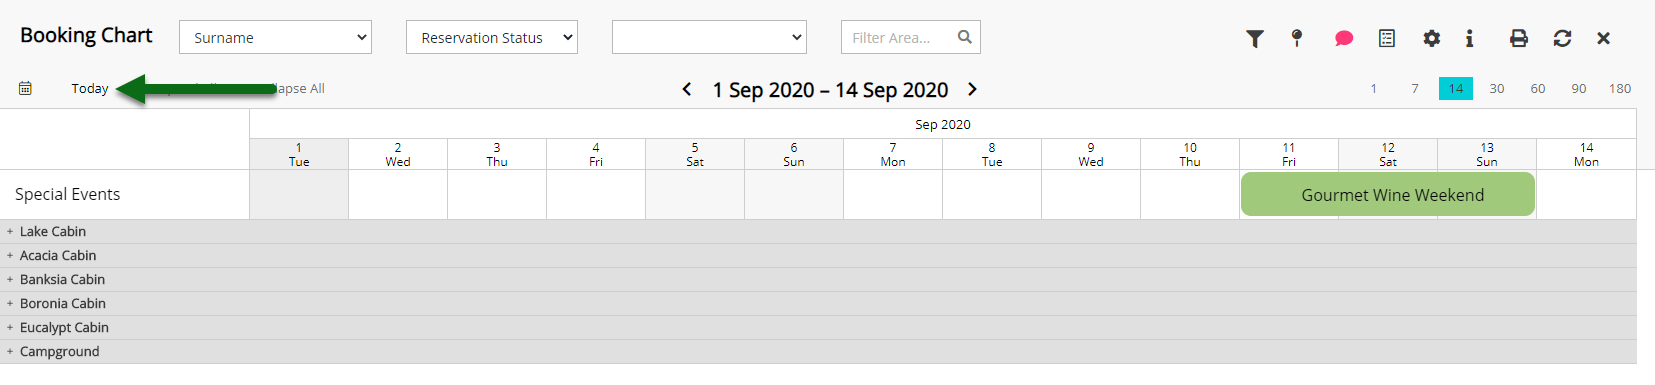Open the red speech bubble notes
The height and width of the screenshot is (385, 1655).
pyautogui.click(x=1343, y=38)
